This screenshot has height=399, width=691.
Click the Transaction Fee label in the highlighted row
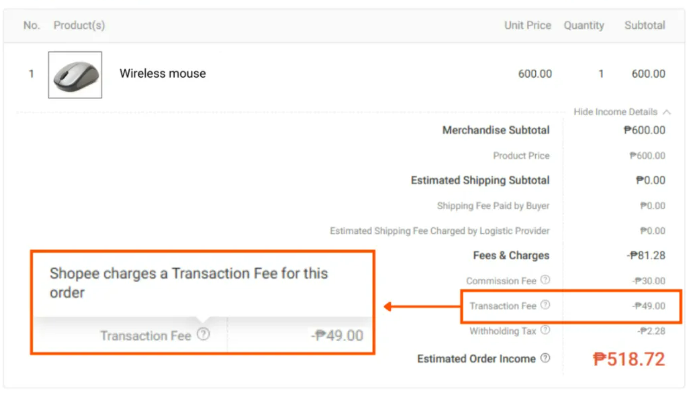click(x=503, y=306)
